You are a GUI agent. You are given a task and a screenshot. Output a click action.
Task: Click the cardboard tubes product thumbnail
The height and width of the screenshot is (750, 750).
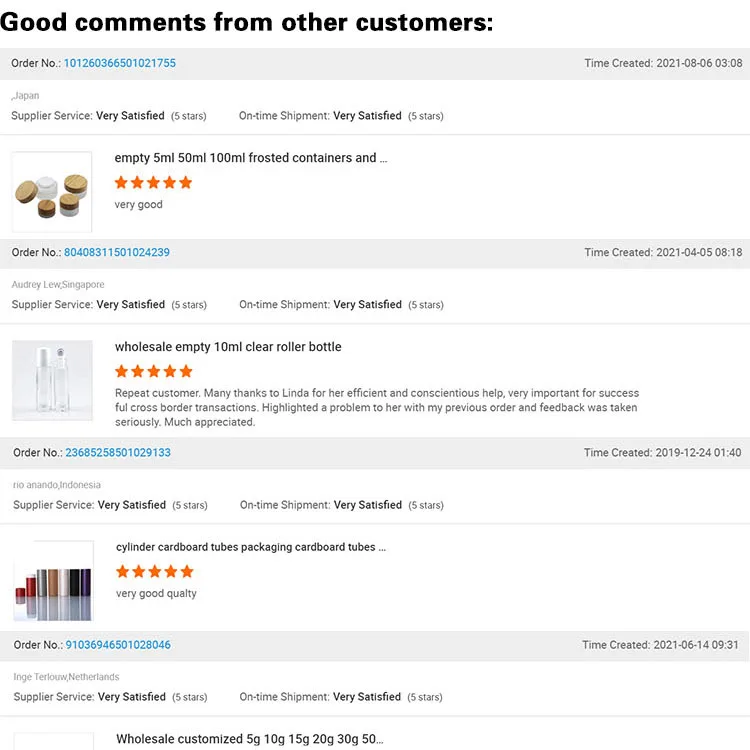[53, 581]
